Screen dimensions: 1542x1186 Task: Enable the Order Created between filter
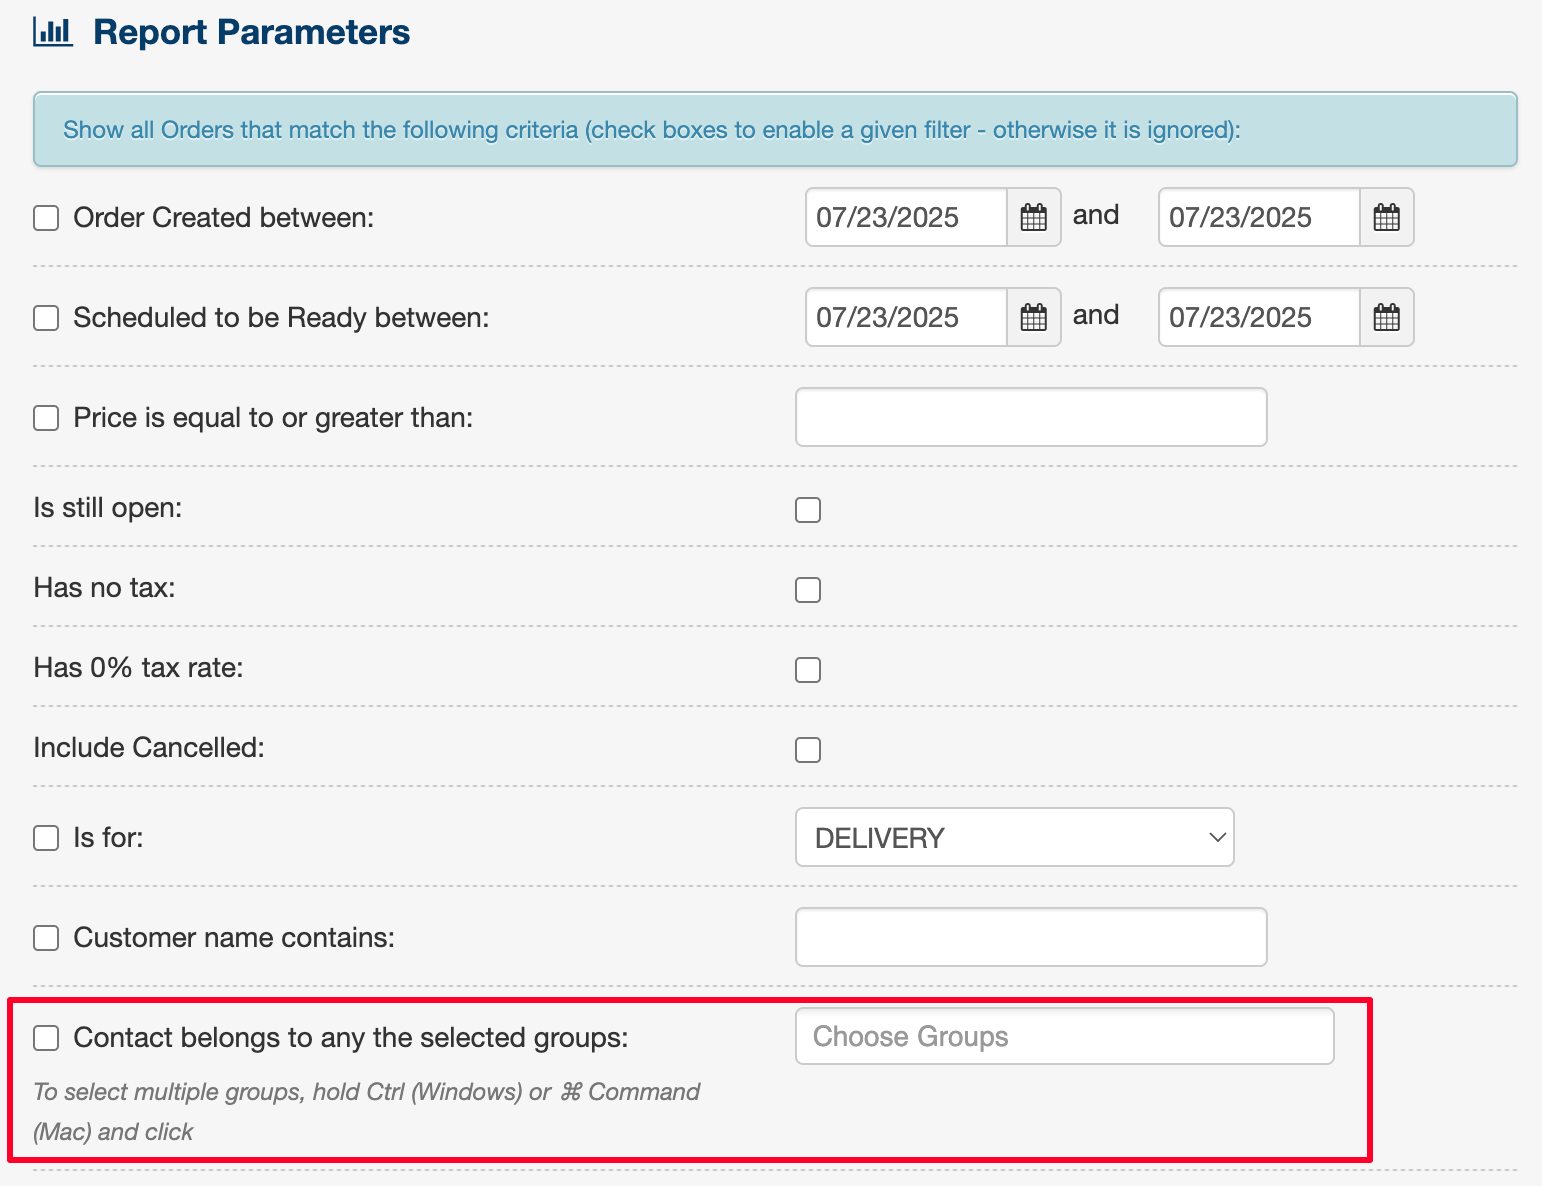click(x=46, y=218)
